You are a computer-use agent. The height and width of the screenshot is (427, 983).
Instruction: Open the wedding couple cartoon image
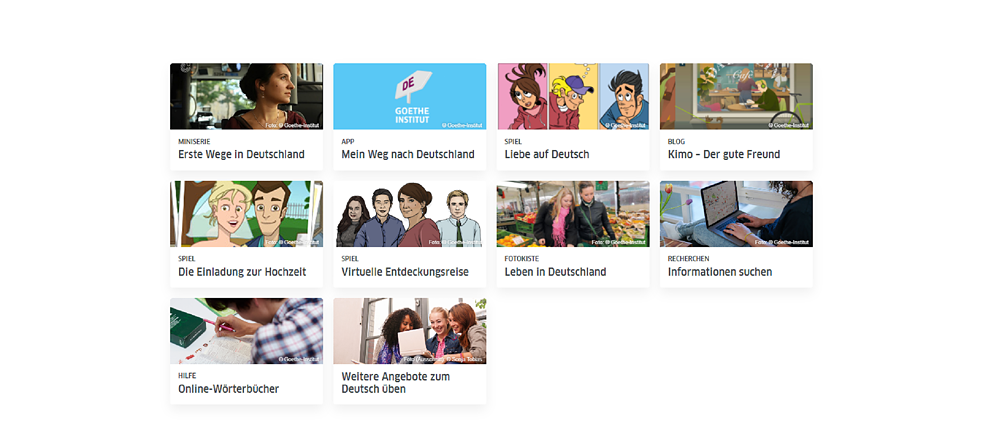point(246,214)
